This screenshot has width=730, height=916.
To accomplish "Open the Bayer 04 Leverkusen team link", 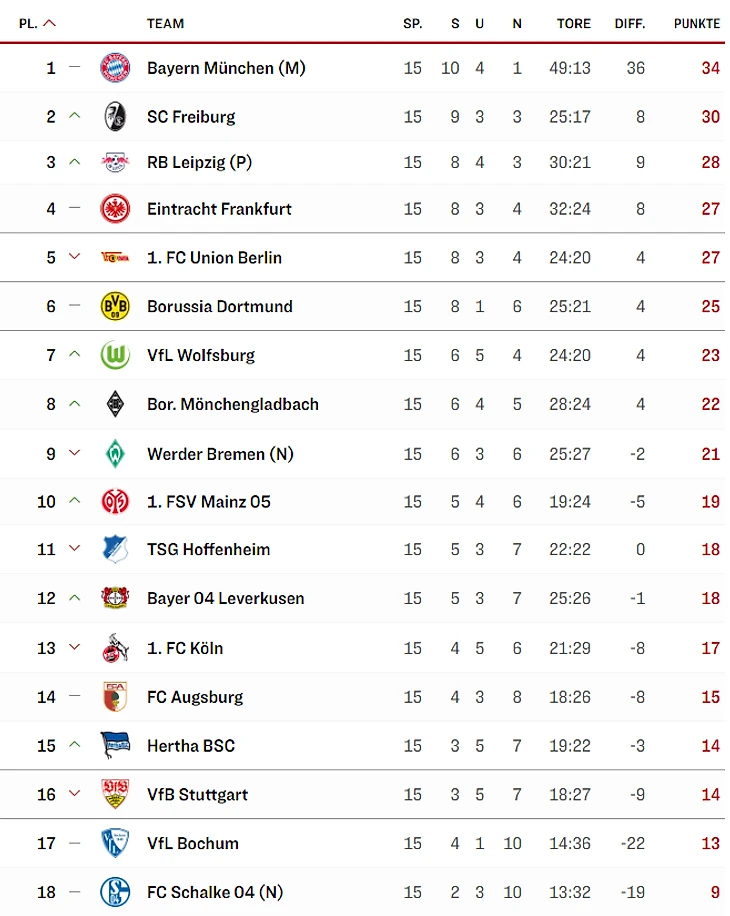I will tap(225, 598).
